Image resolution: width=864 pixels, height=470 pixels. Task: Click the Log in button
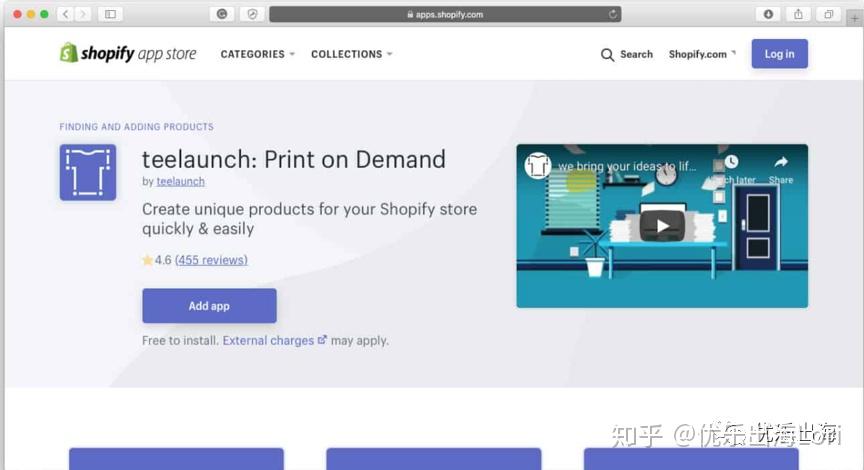click(x=779, y=54)
